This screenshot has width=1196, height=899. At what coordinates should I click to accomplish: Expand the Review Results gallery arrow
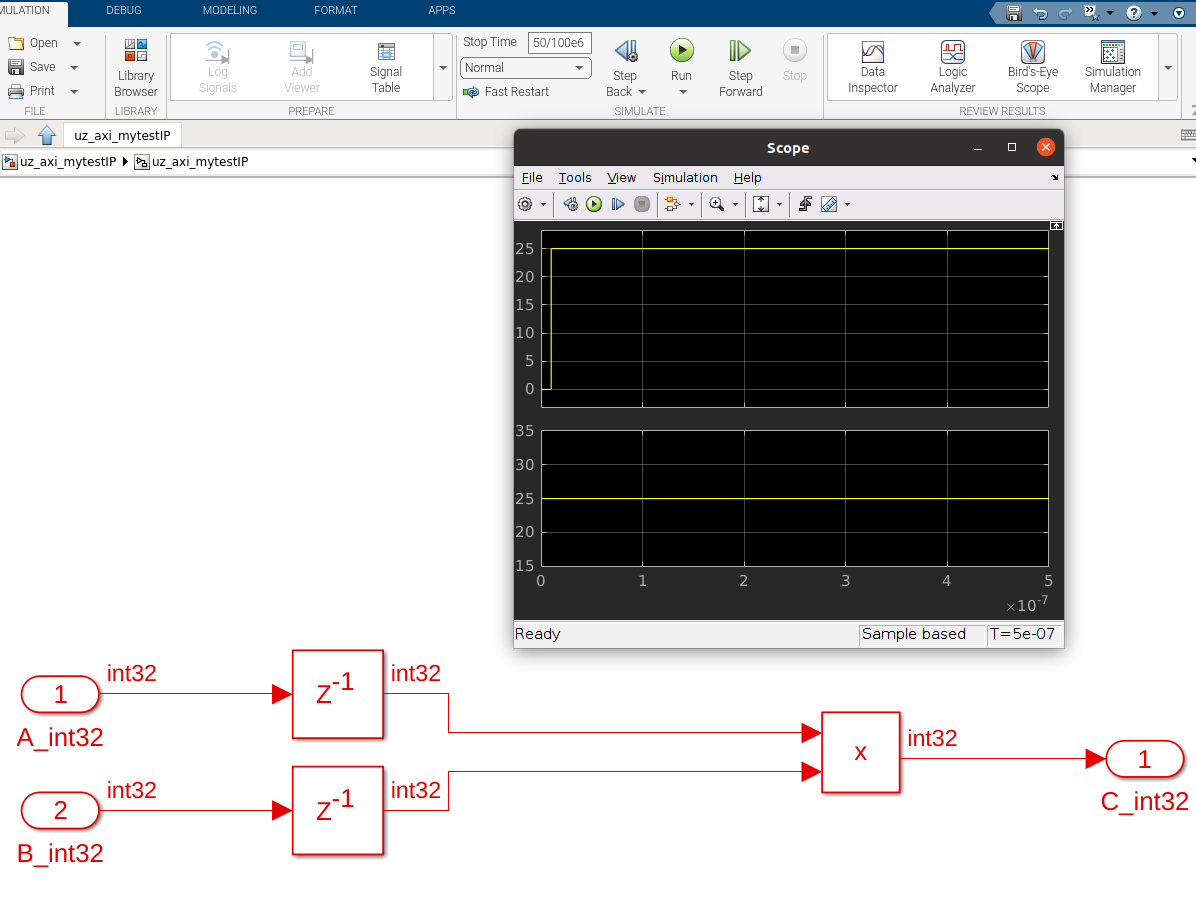[x=1168, y=68]
